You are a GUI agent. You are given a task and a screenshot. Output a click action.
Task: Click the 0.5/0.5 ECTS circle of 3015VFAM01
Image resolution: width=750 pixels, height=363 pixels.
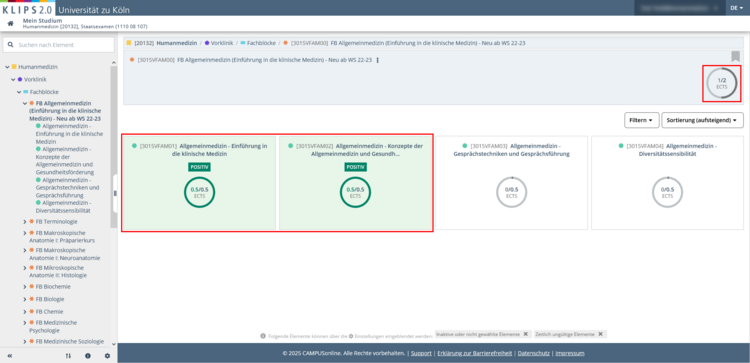(199, 192)
